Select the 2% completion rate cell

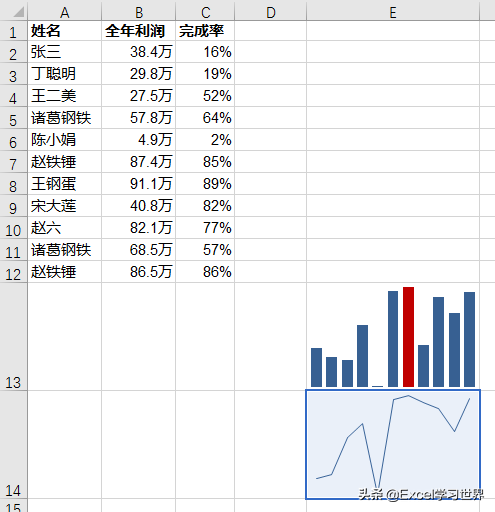pyautogui.click(x=205, y=140)
